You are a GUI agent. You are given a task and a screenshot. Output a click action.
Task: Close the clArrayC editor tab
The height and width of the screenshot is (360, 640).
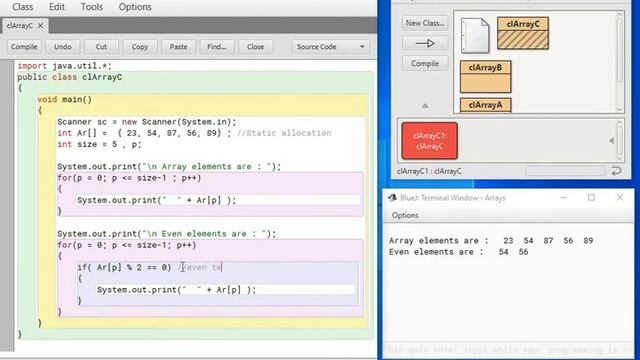click(40, 26)
